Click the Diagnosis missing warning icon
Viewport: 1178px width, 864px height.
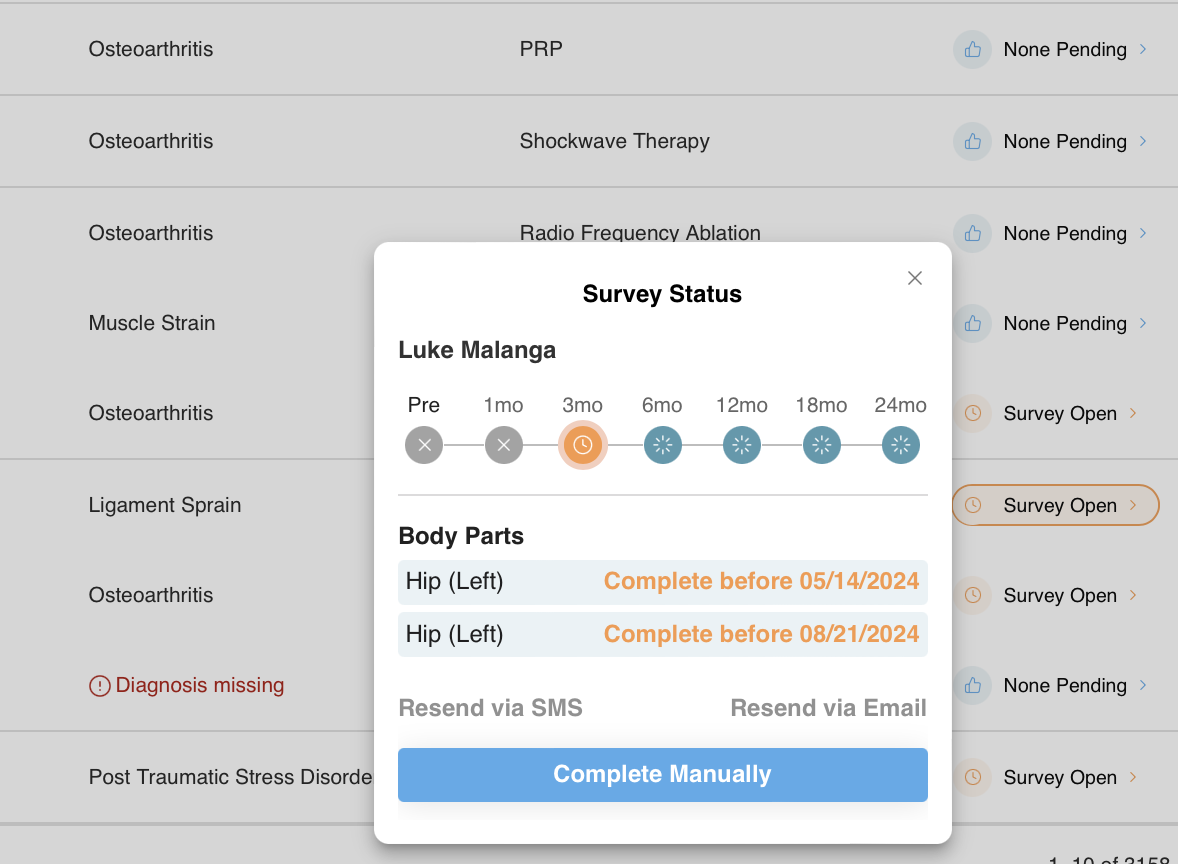100,686
